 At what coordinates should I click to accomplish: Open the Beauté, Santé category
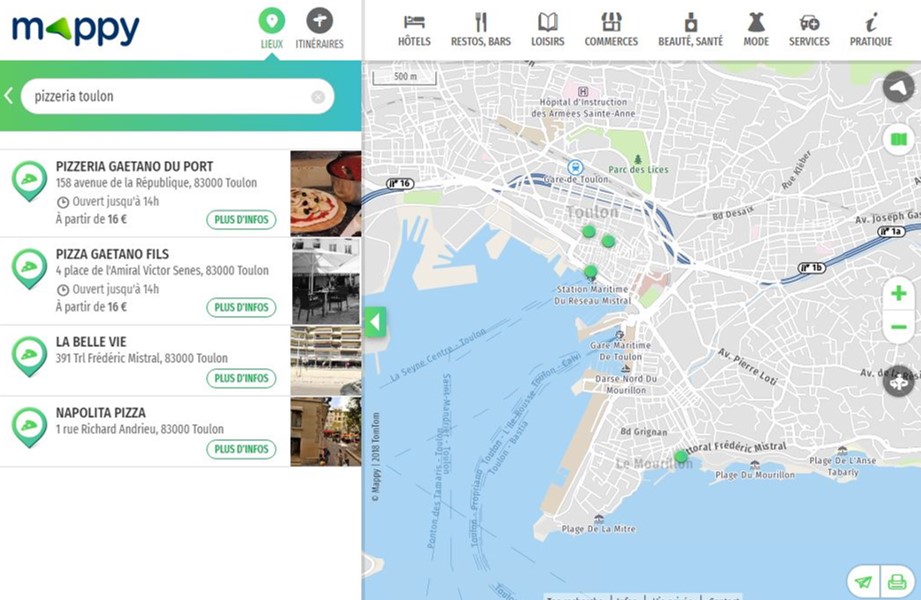691,30
